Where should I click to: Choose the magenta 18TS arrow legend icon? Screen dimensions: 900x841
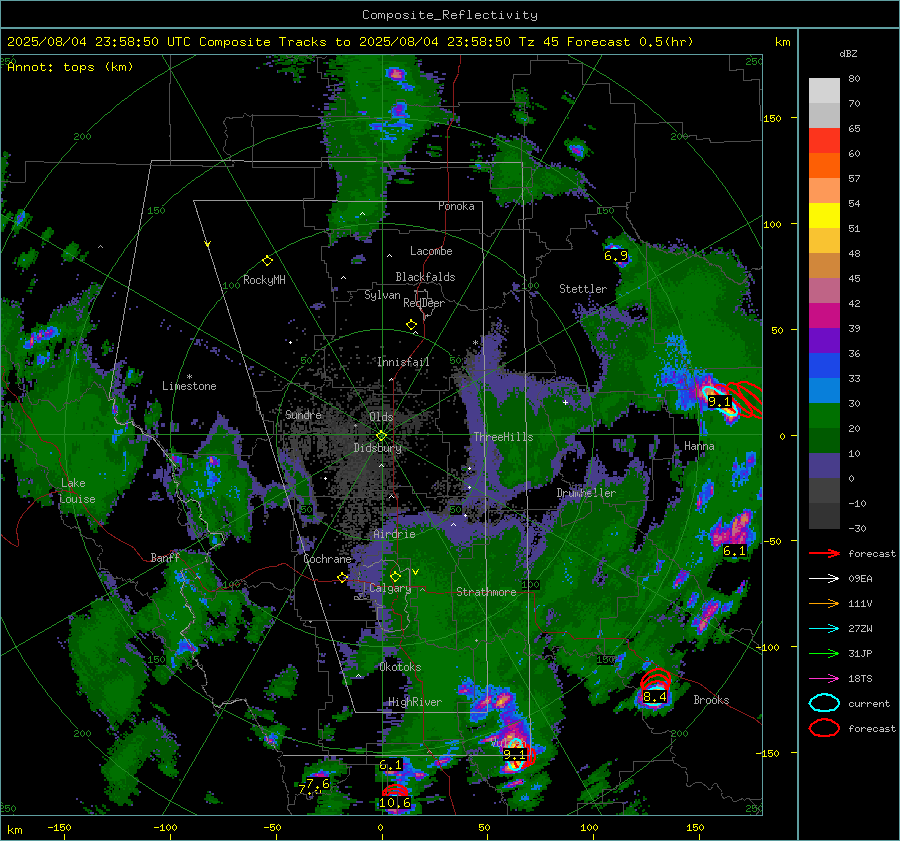click(x=824, y=679)
